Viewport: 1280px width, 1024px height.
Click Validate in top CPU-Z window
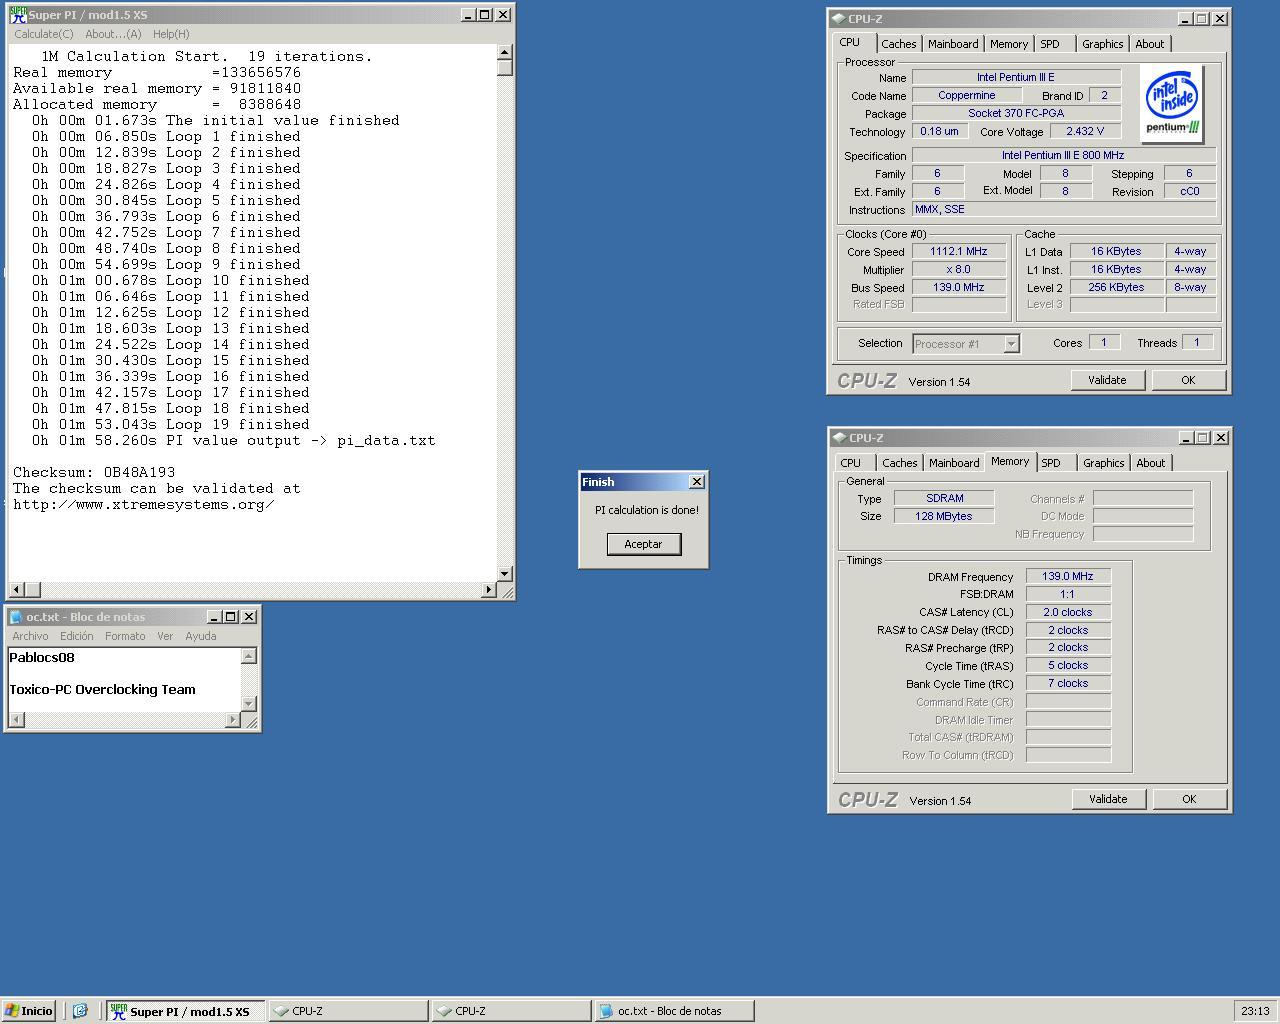pyautogui.click(x=1107, y=380)
